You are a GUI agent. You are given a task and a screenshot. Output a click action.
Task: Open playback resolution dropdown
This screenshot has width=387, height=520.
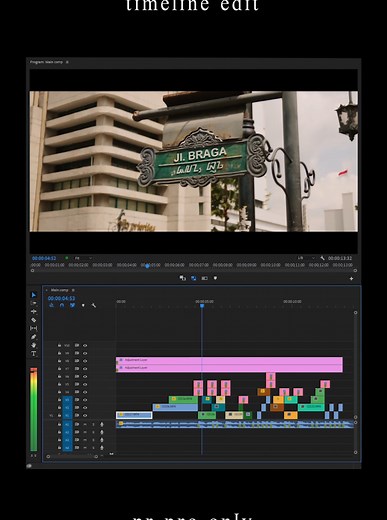[305, 258]
